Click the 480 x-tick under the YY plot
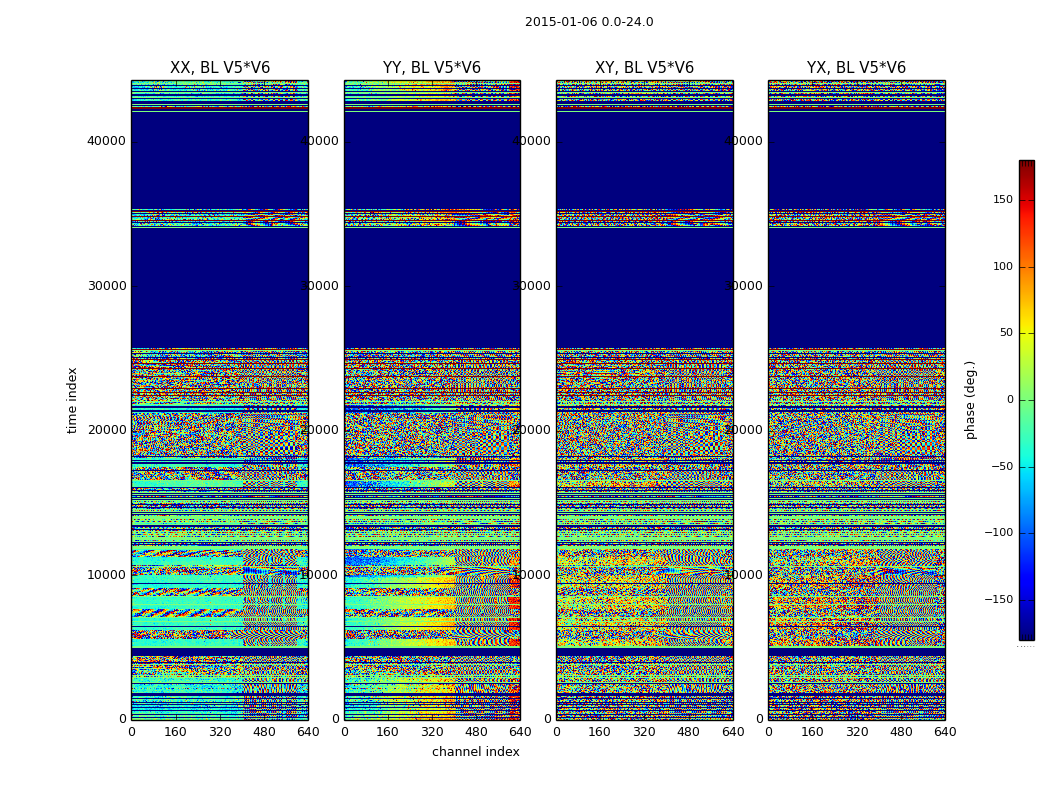The width and height of the screenshot is (1050, 800). point(476,732)
